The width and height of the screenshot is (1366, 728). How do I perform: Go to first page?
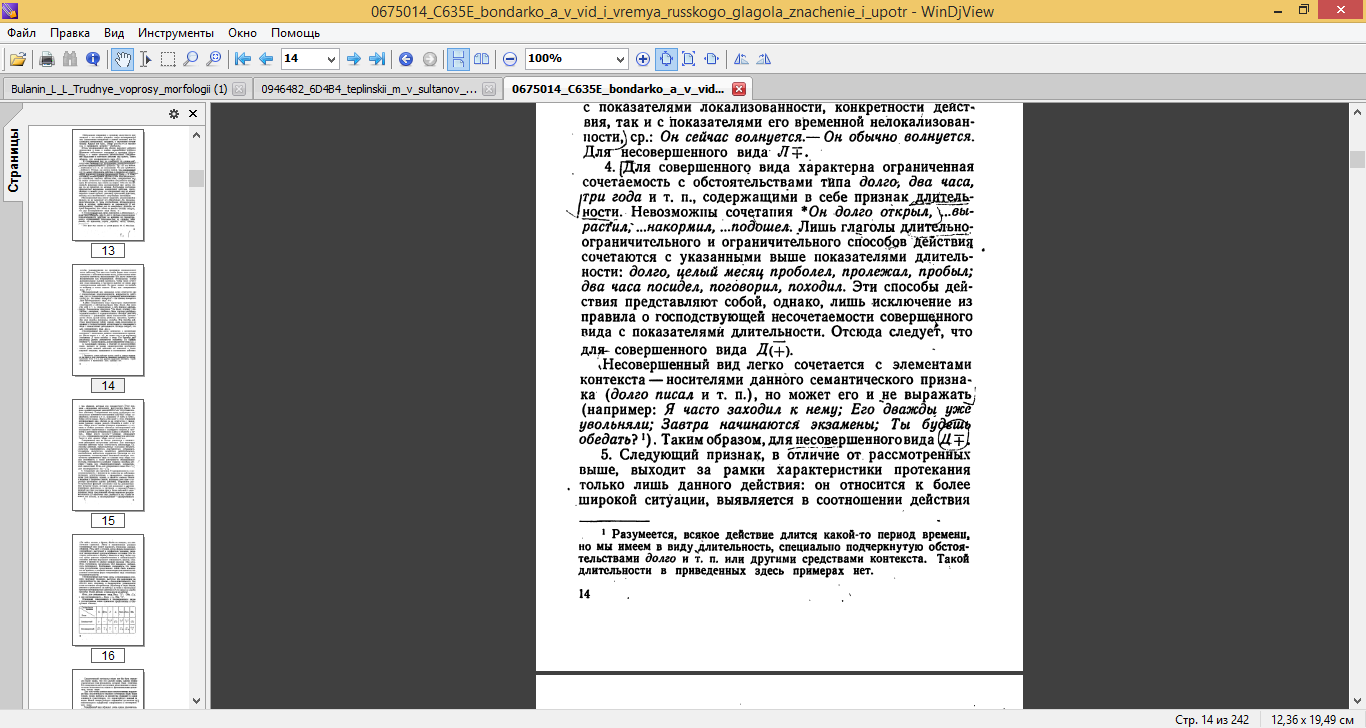pyautogui.click(x=243, y=59)
